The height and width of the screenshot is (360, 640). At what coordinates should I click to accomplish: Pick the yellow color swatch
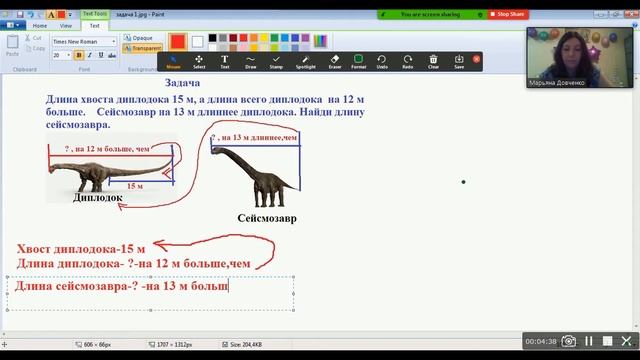tap(264, 38)
